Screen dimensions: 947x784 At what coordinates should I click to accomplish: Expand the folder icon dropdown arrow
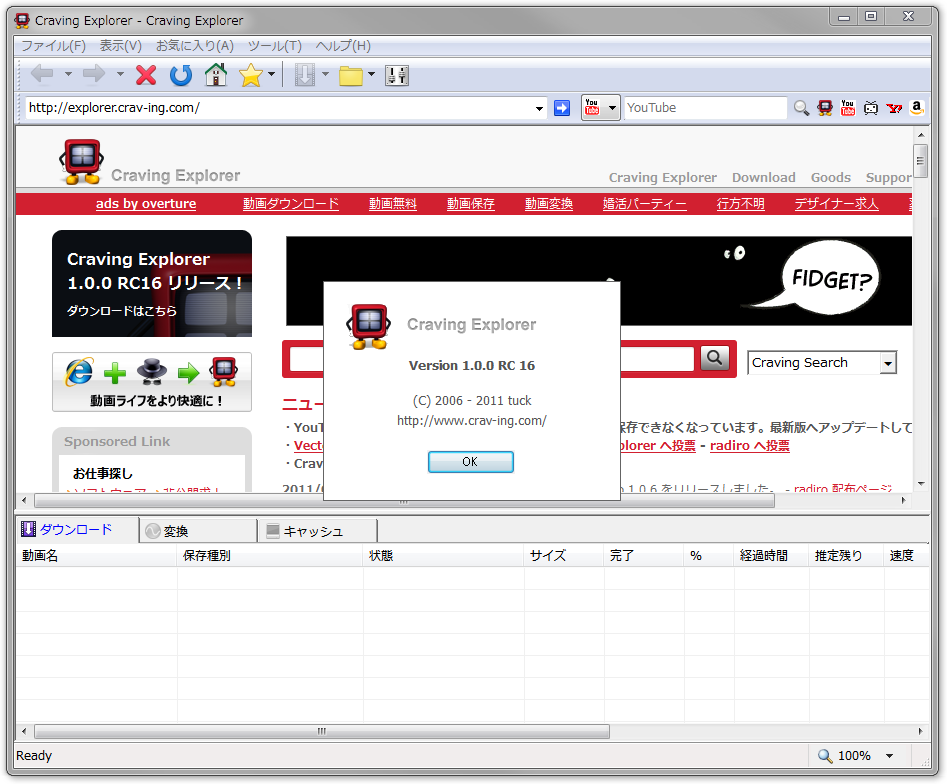[x=371, y=74]
